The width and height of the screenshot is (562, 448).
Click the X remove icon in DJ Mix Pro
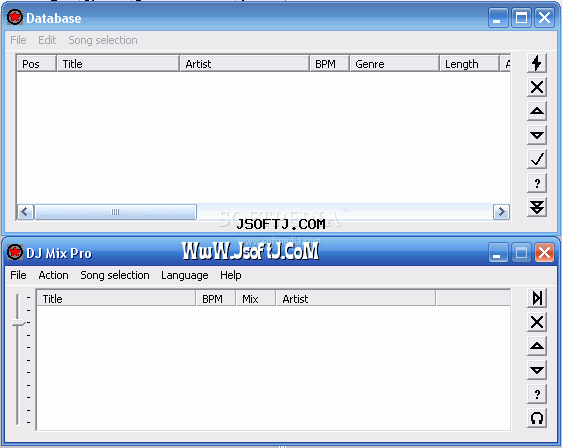click(537, 322)
